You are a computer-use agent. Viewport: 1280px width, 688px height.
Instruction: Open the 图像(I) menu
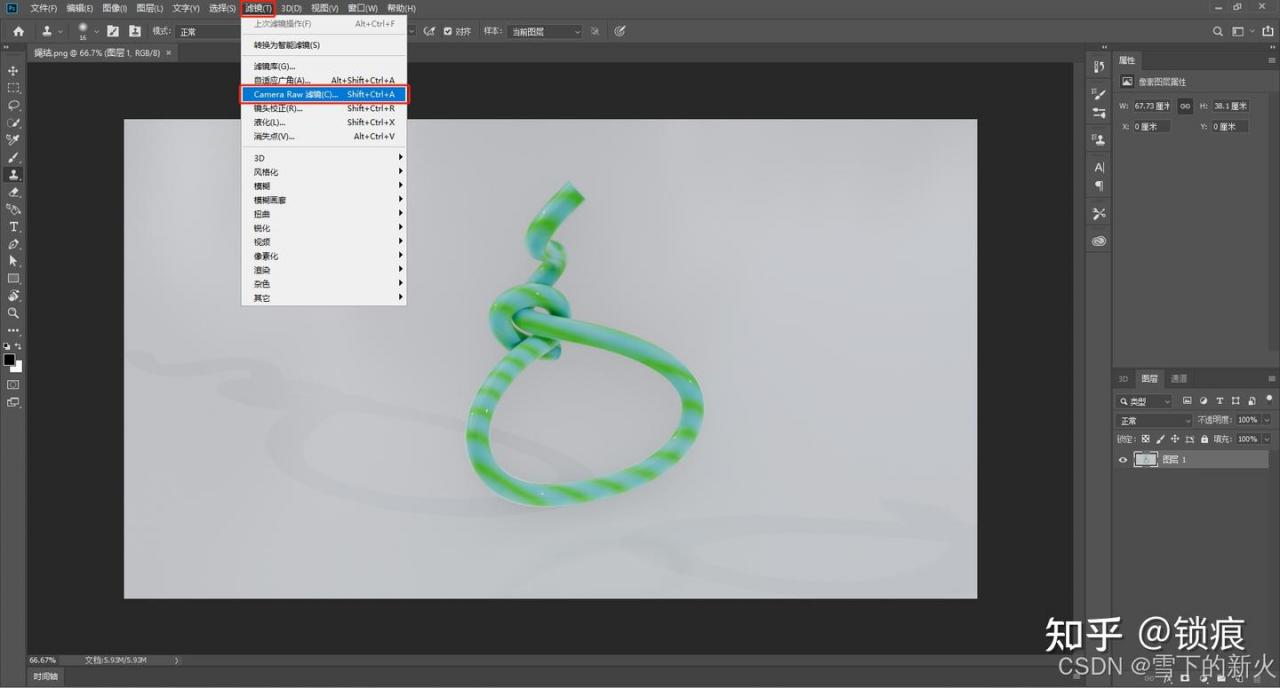pyautogui.click(x=115, y=8)
